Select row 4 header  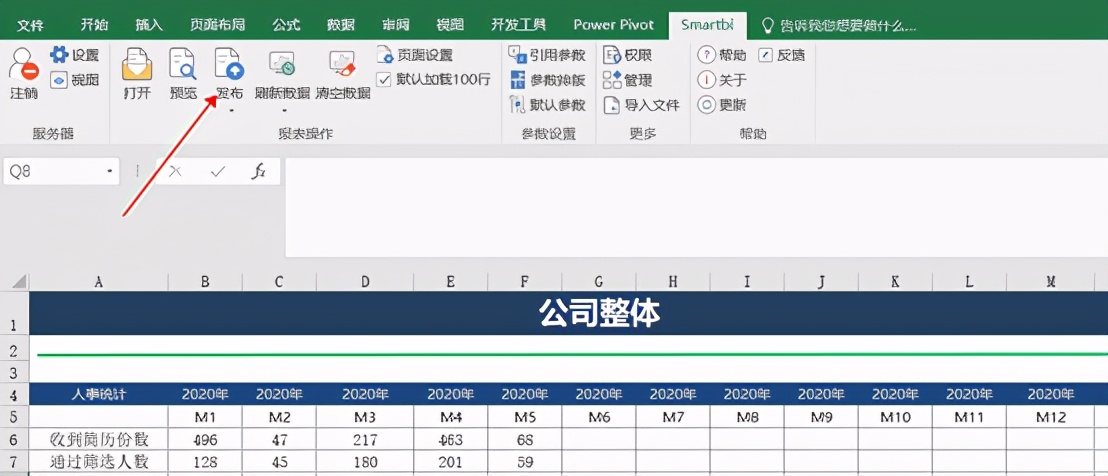[14, 395]
